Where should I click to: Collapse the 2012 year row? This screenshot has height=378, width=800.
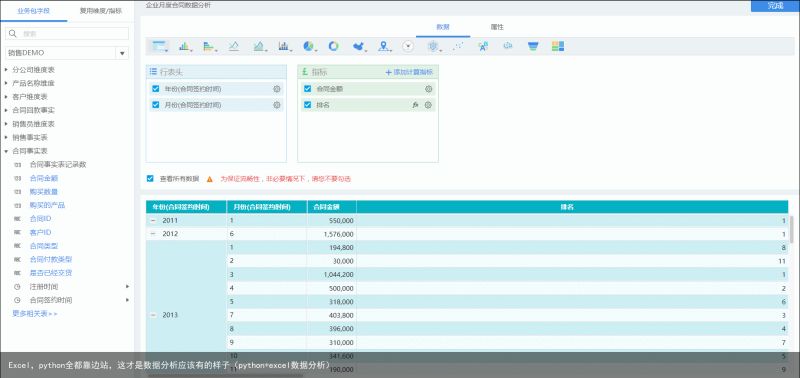[x=153, y=234]
